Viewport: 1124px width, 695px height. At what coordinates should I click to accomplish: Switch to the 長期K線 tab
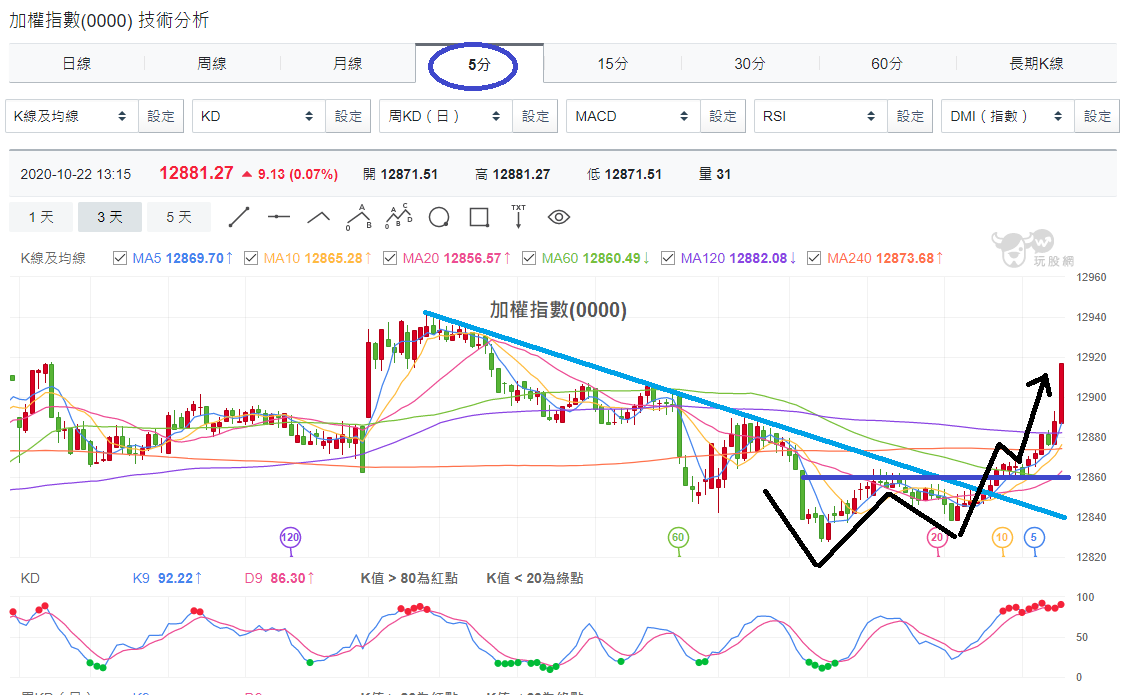coord(1037,64)
